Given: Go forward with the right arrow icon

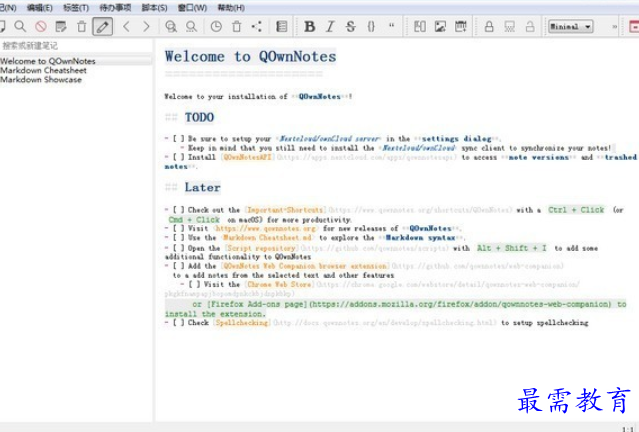Looking at the screenshot, I should [147, 26].
